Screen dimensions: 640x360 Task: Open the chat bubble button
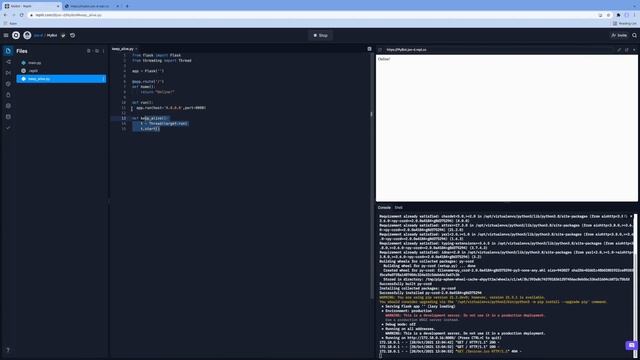pos(631,345)
